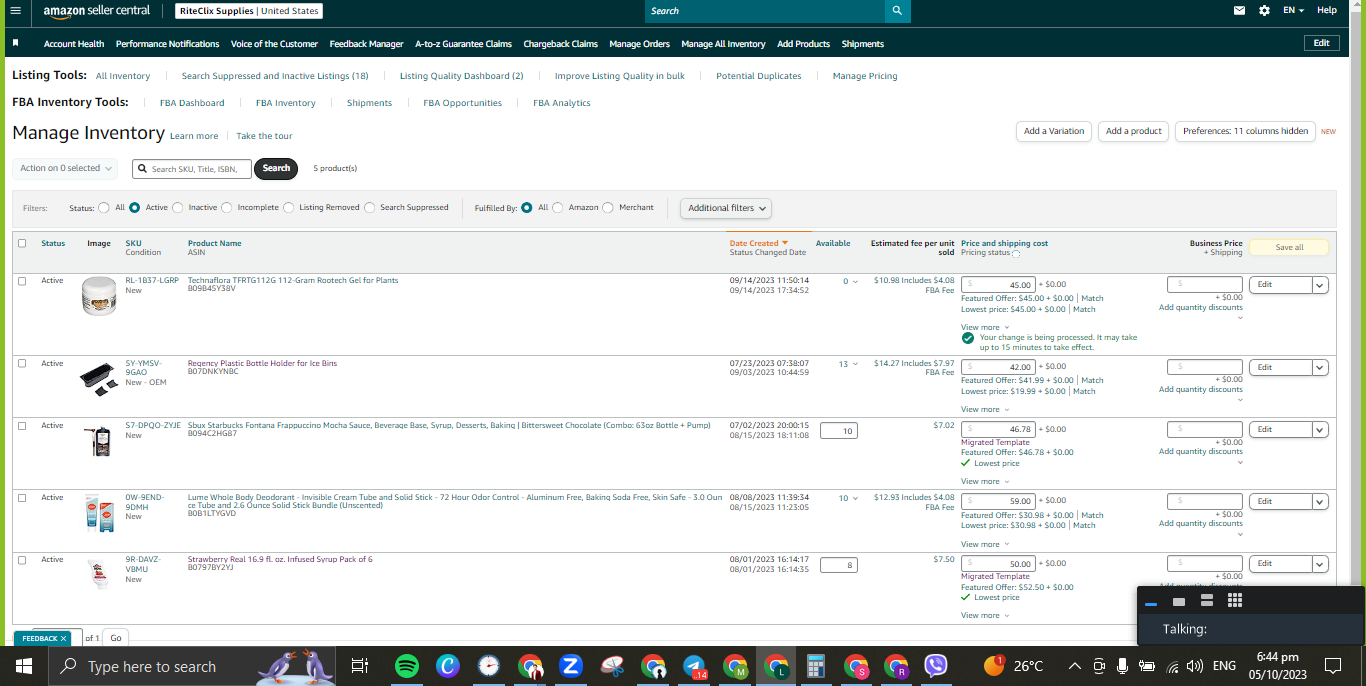Viewport: 1366px width, 686px height.
Task: Open the Action on 0 selected dropdown
Action: point(65,169)
